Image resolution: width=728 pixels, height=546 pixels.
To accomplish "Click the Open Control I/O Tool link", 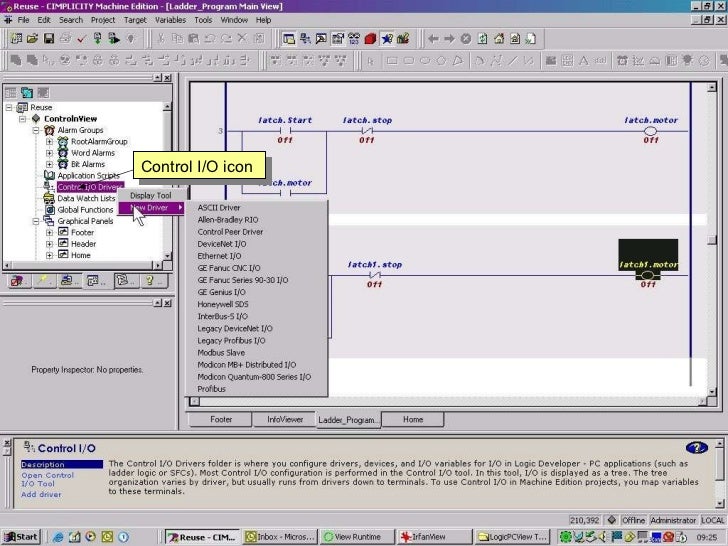I will click(x=48, y=479).
